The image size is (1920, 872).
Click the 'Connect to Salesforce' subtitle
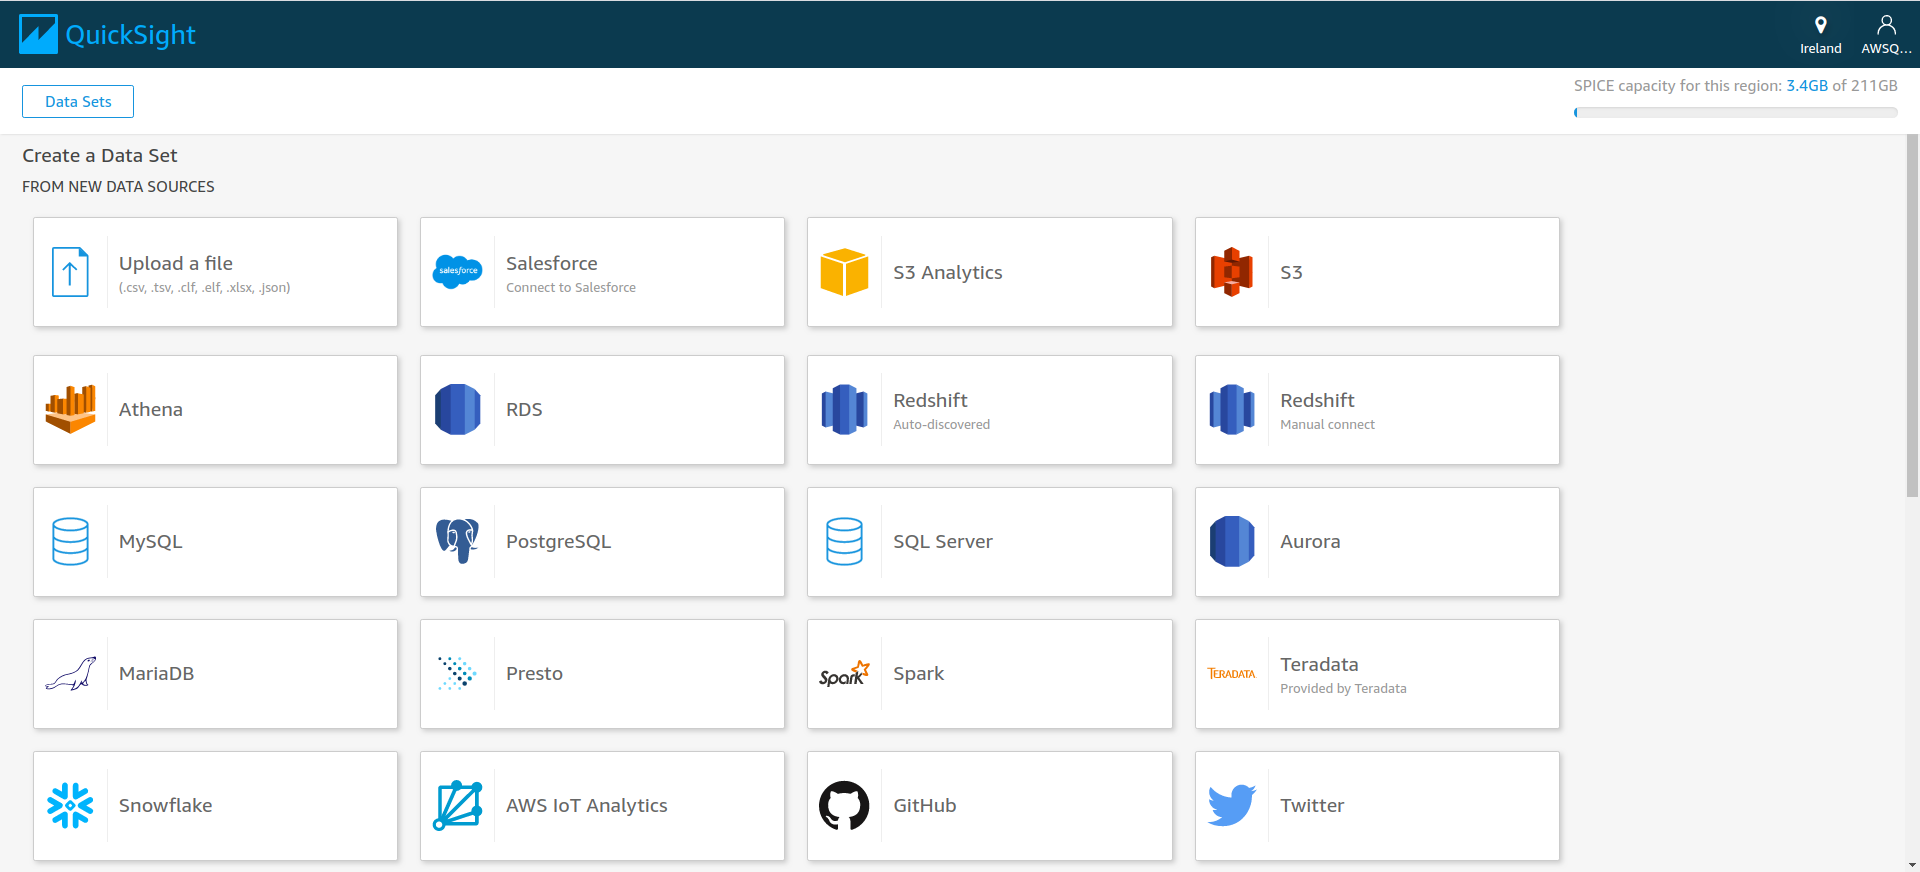(571, 287)
